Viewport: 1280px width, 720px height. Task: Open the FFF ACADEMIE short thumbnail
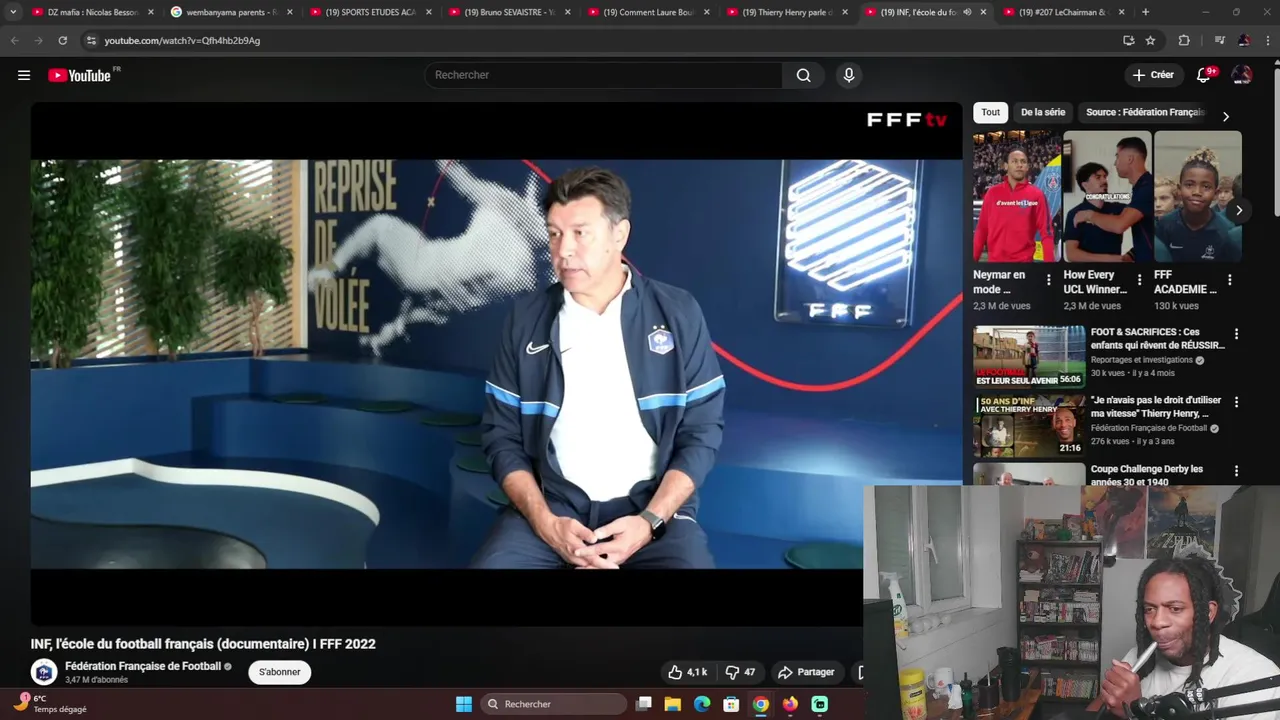click(x=1198, y=196)
